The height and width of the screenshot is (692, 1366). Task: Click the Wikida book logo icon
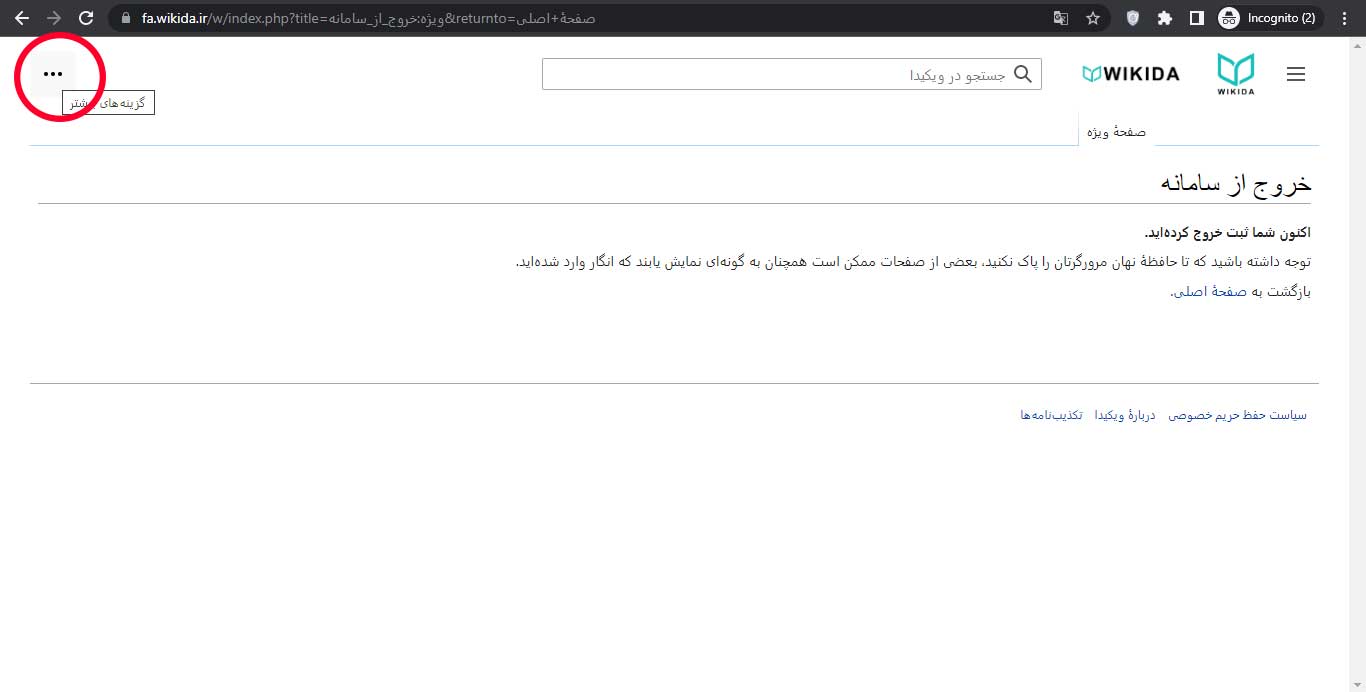click(x=1236, y=74)
